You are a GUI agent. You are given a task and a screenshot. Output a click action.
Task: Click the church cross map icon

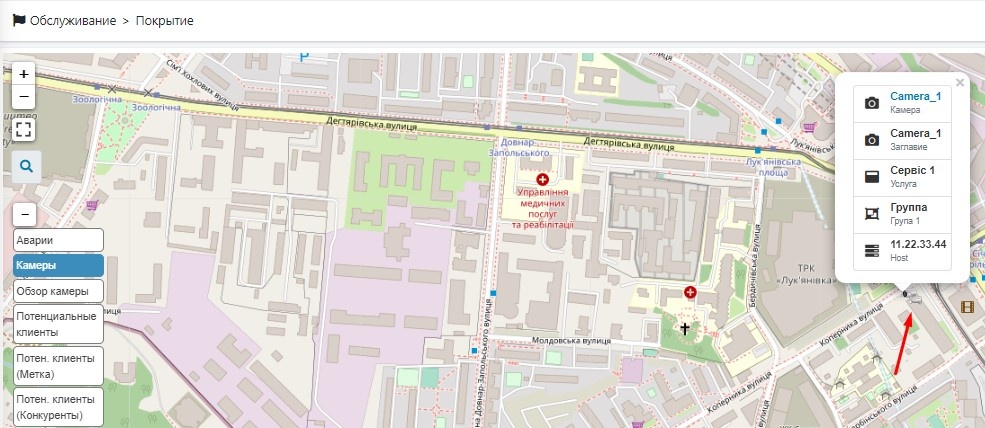coord(685,327)
